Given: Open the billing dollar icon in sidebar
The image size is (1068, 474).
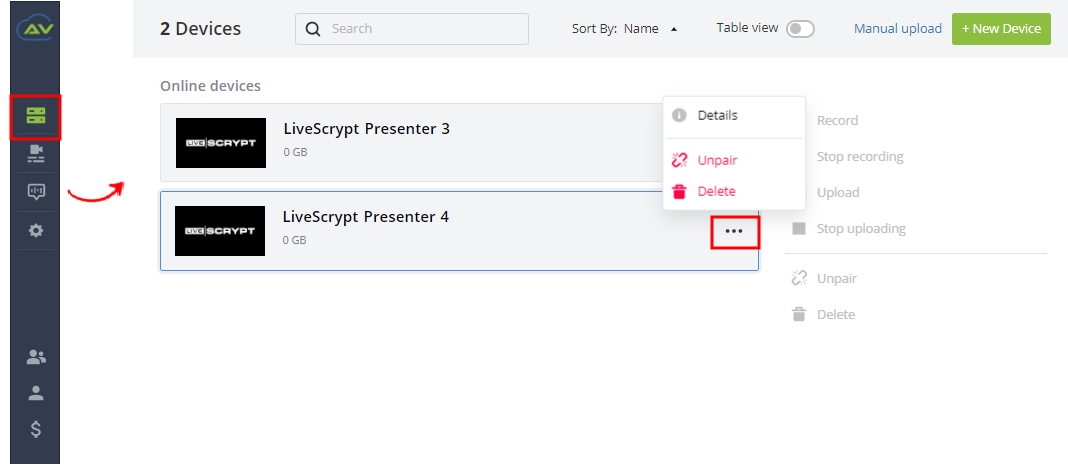Looking at the screenshot, I should pyautogui.click(x=36, y=429).
